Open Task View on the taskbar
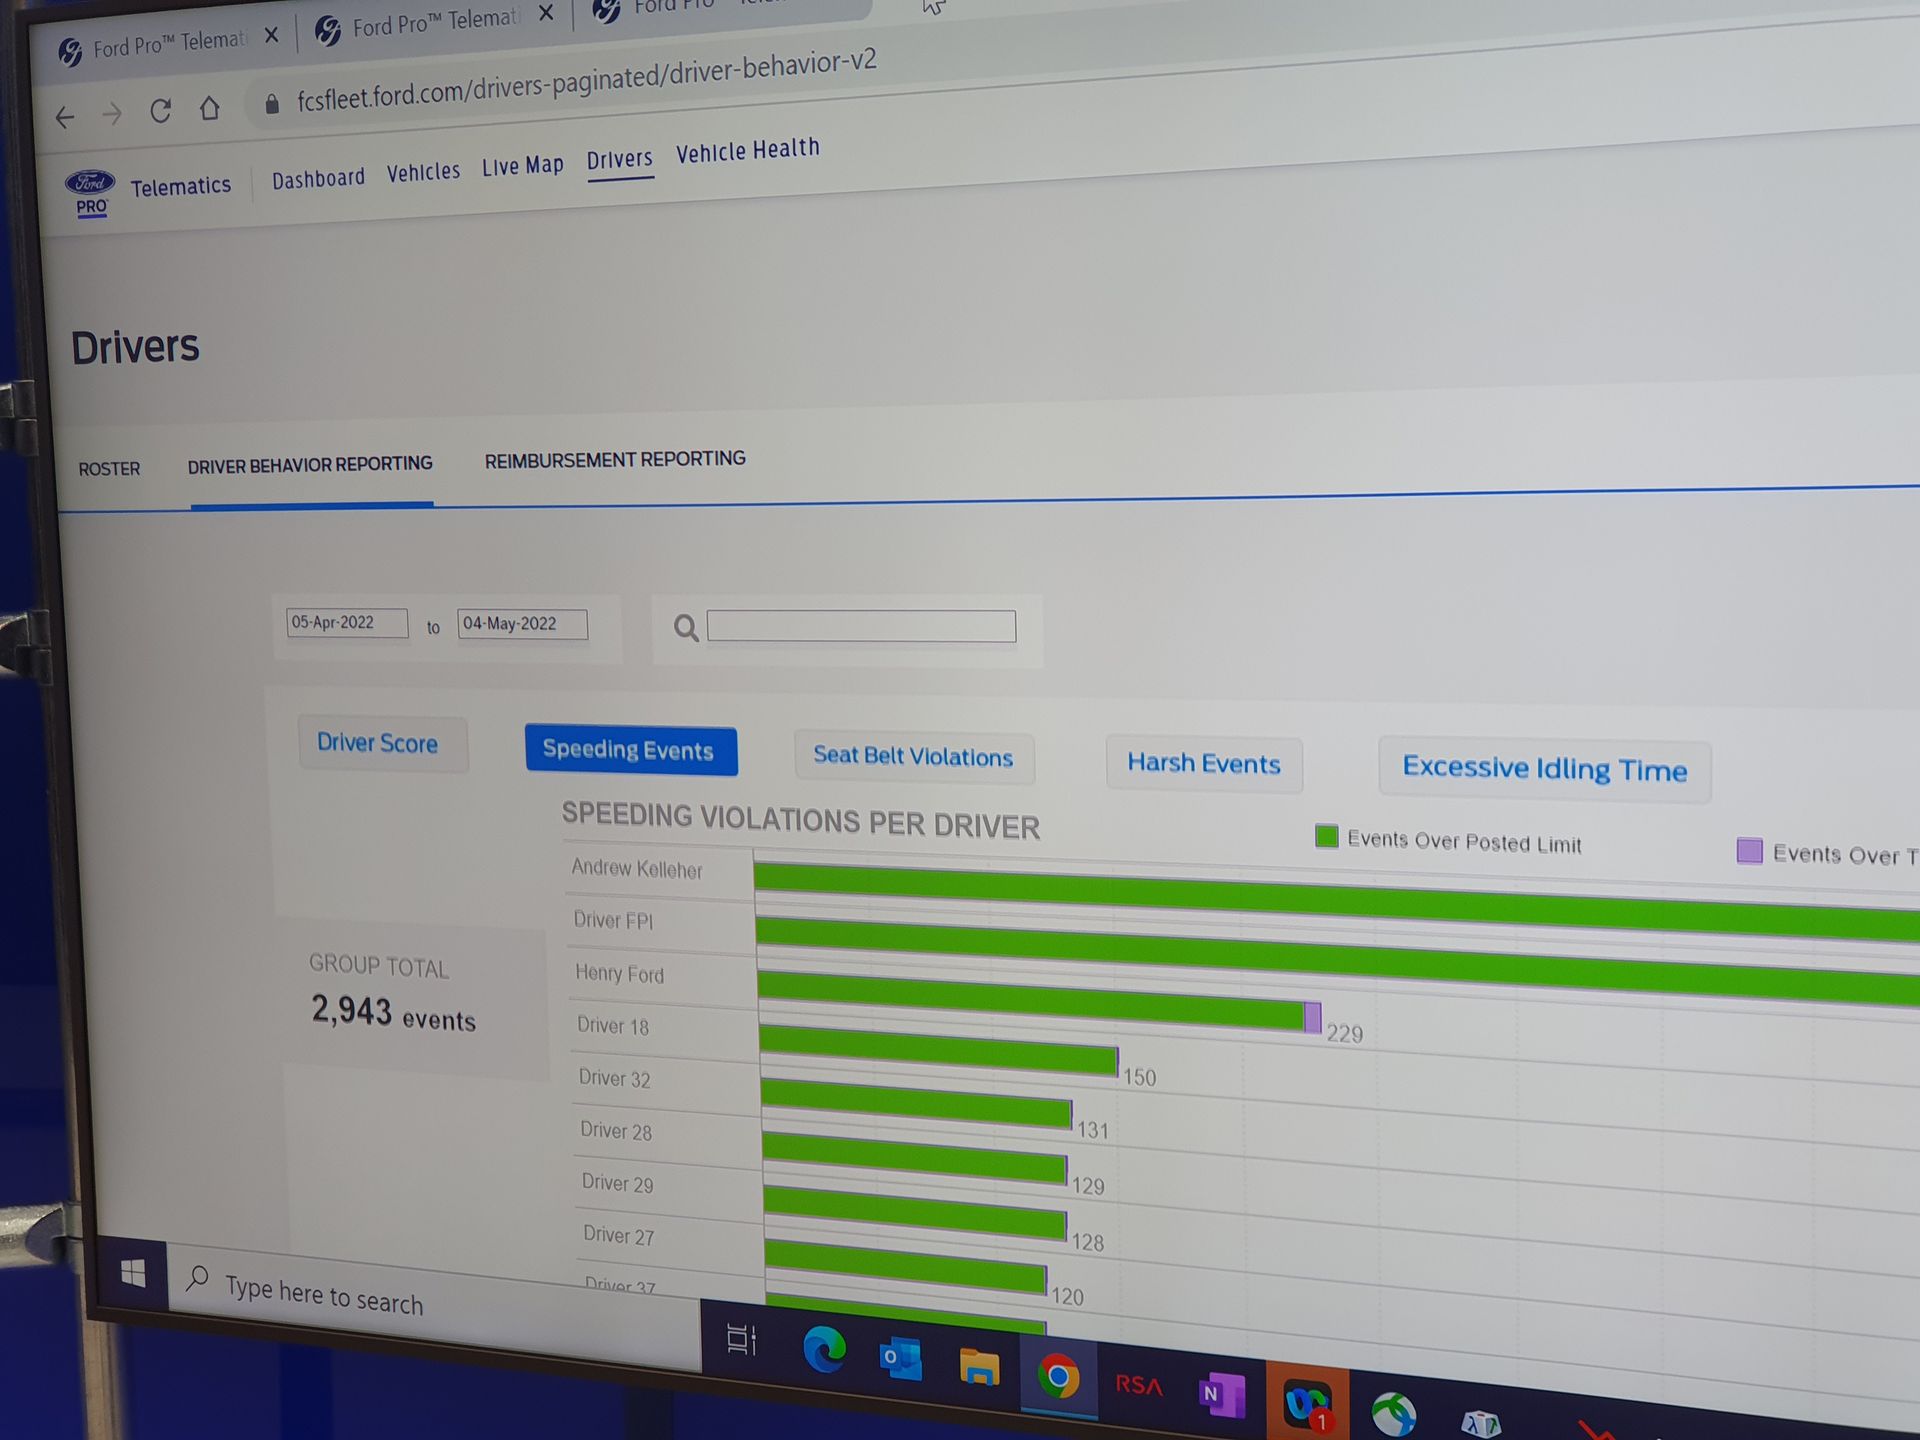Screen dimensions: 1920x1440 [741, 1339]
